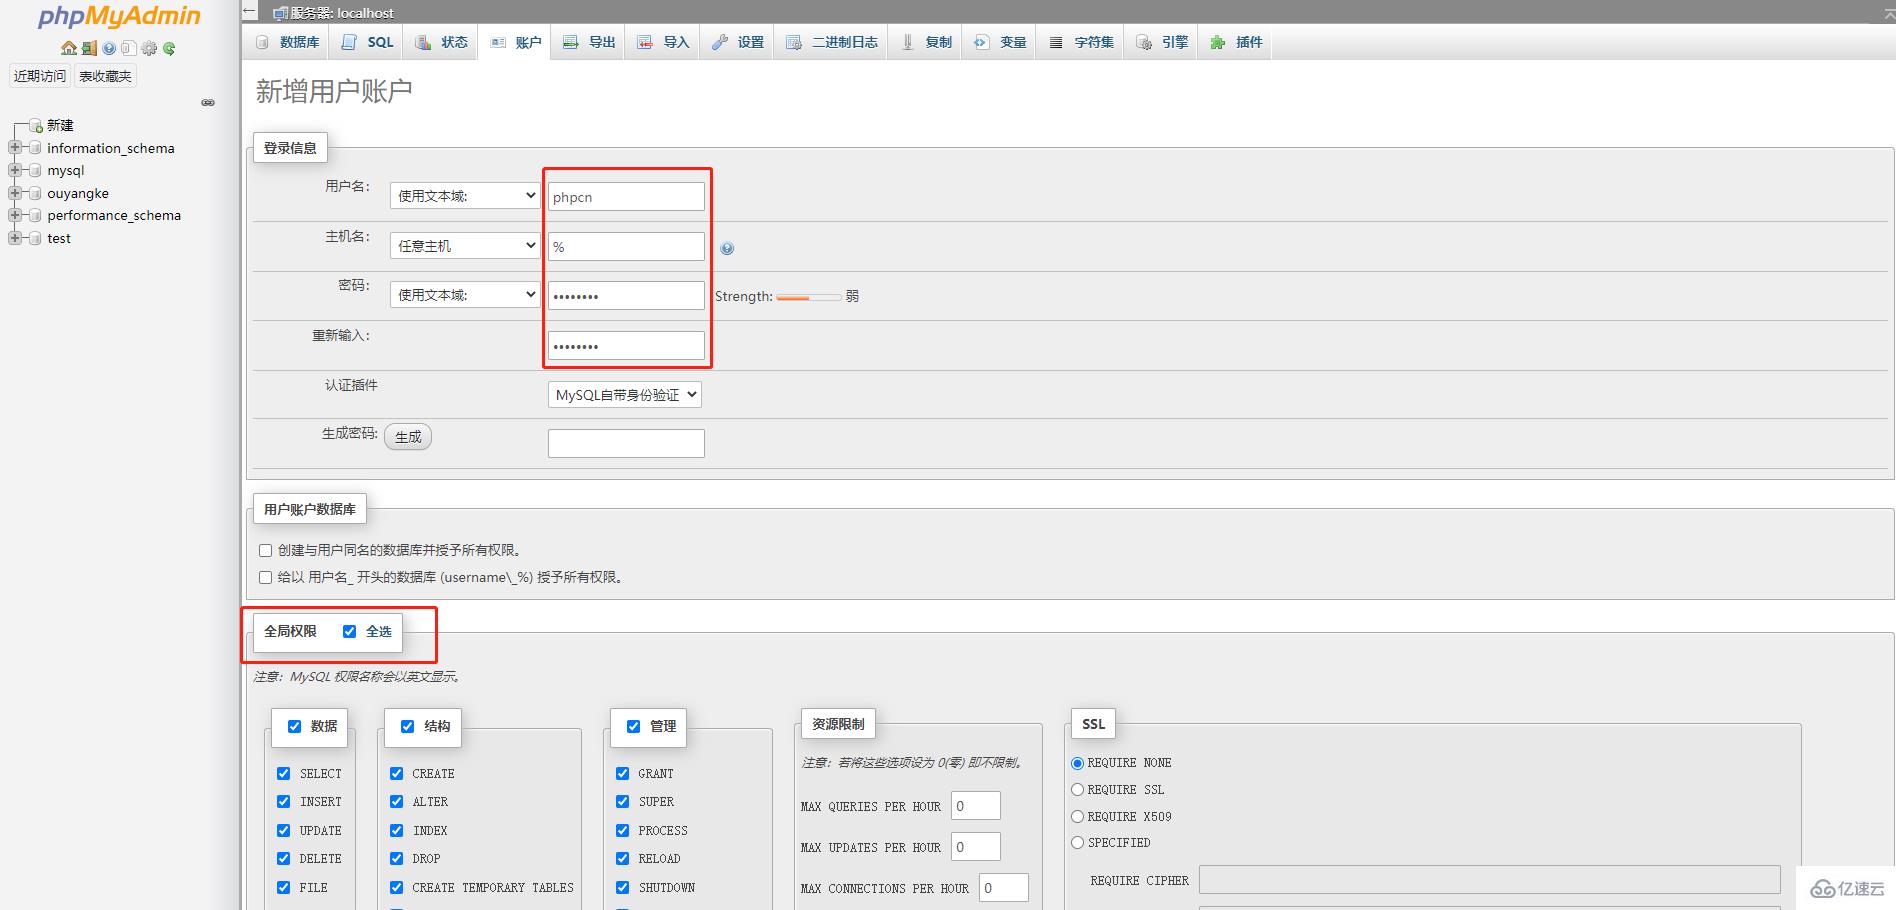Screen dimensions: 1896x910
Task: Uncheck the DROP privilege checkbox
Action: pyautogui.click(x=396, y=858)
